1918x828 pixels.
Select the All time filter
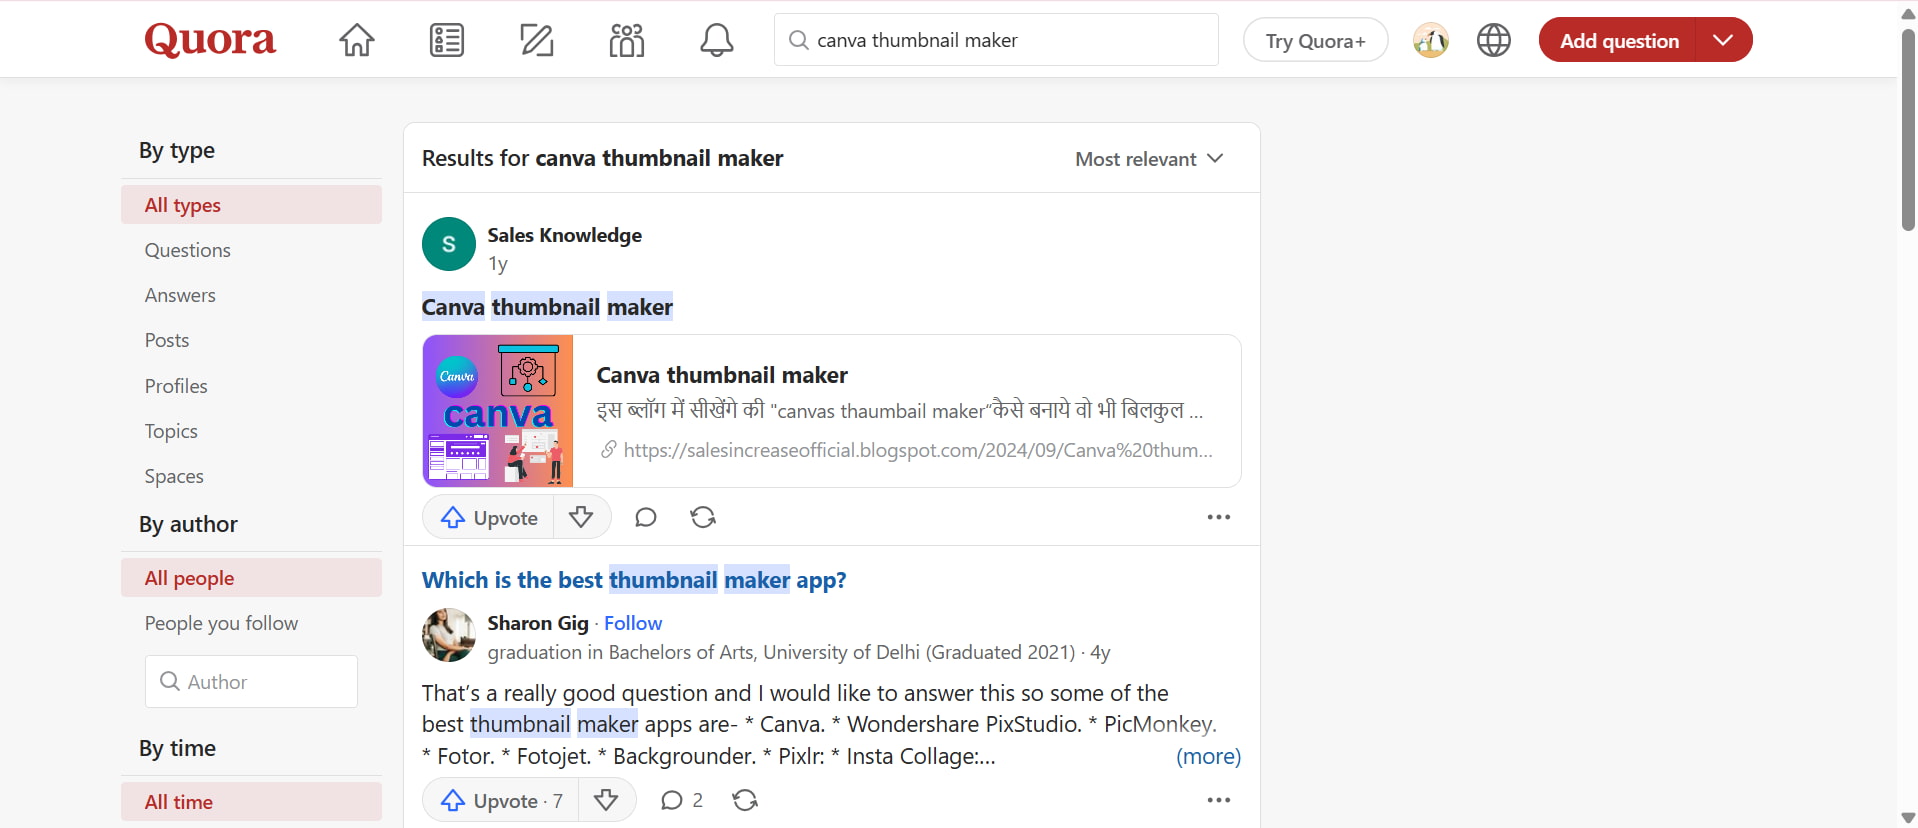pyautogui.click(x=252, y=802)
